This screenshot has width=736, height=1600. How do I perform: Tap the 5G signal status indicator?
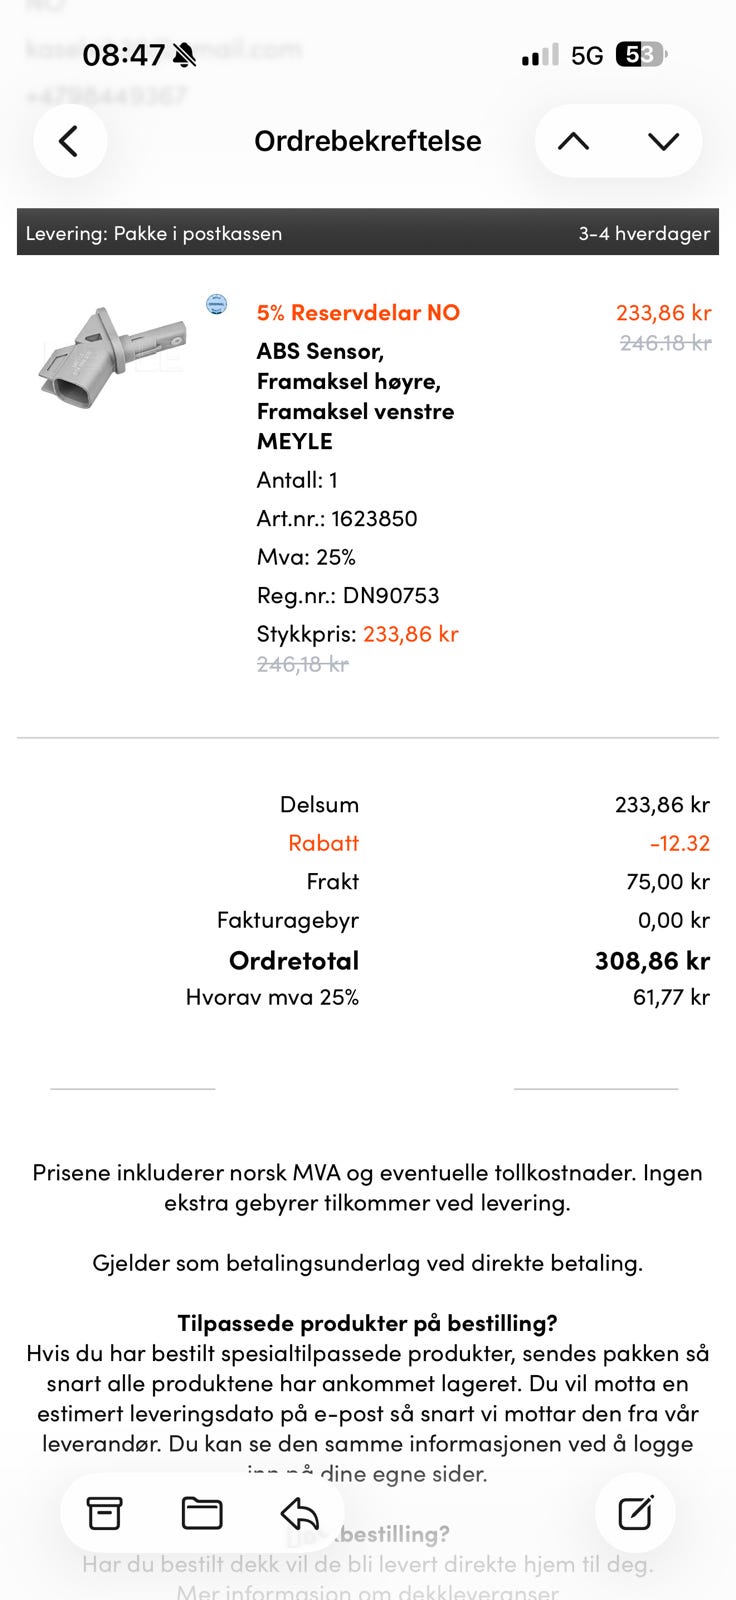pyautogui.click(x=587, y=55)
